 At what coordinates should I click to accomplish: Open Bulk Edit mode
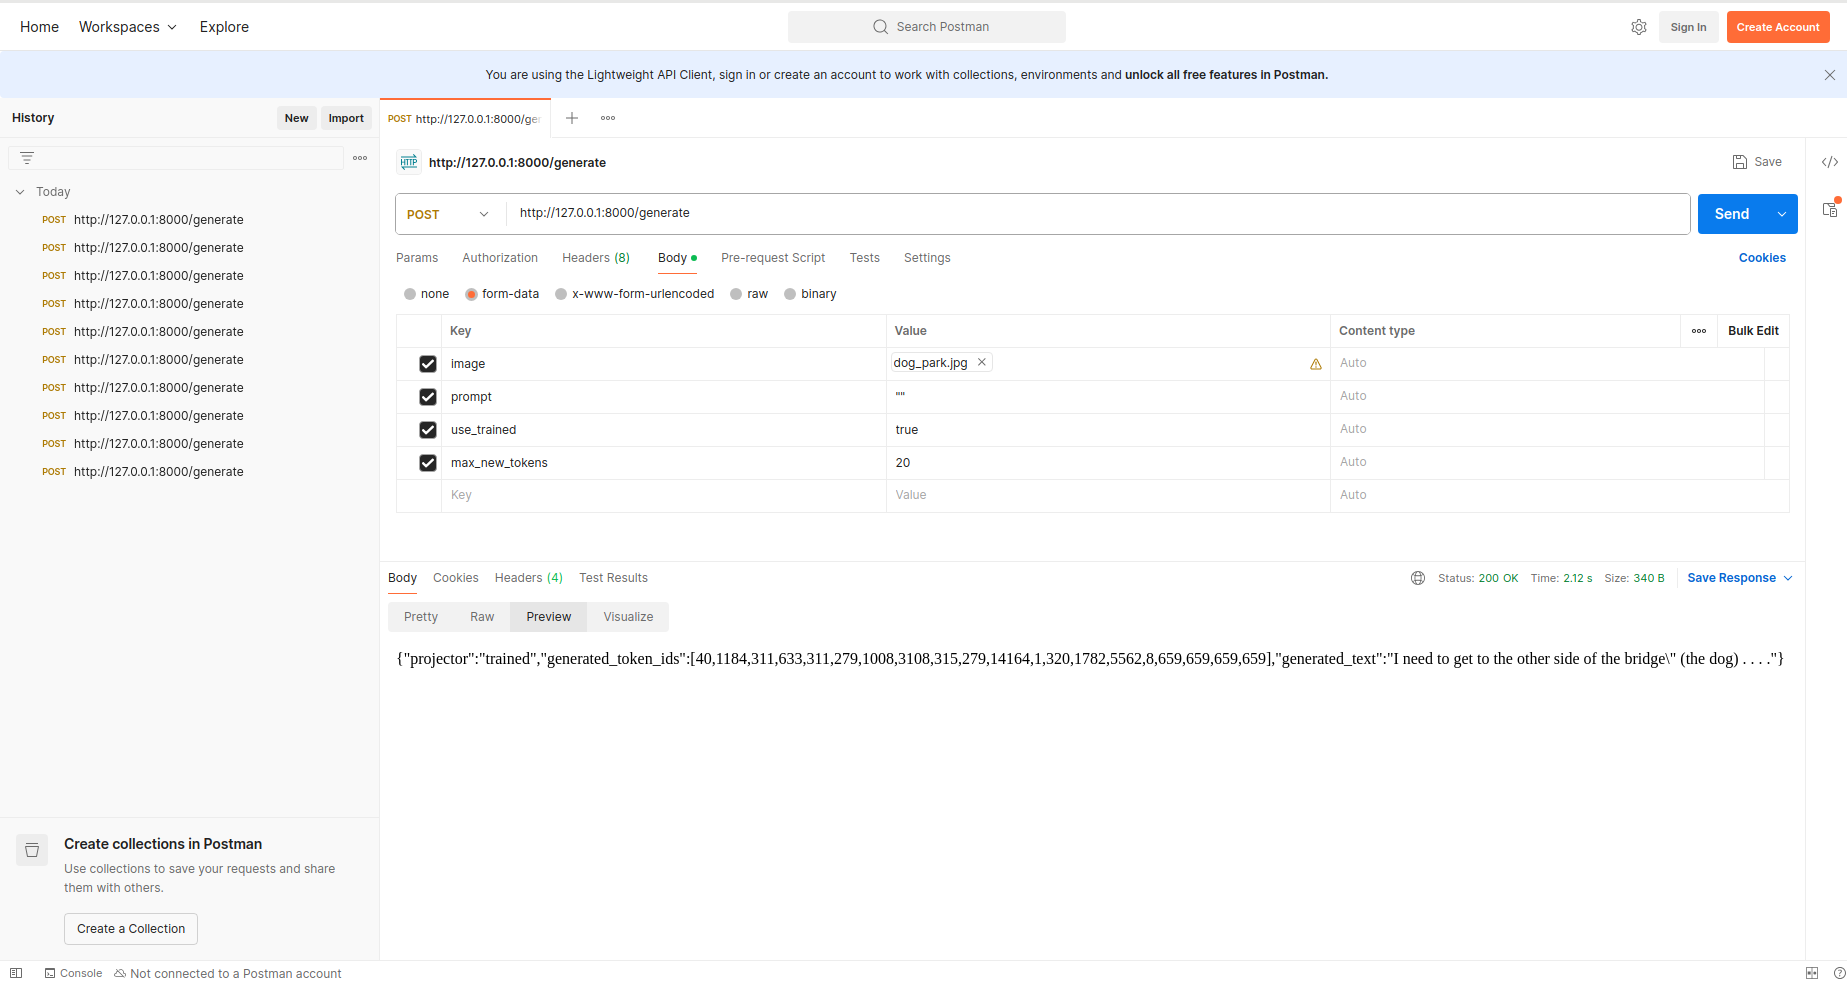tap(1753, 331)
